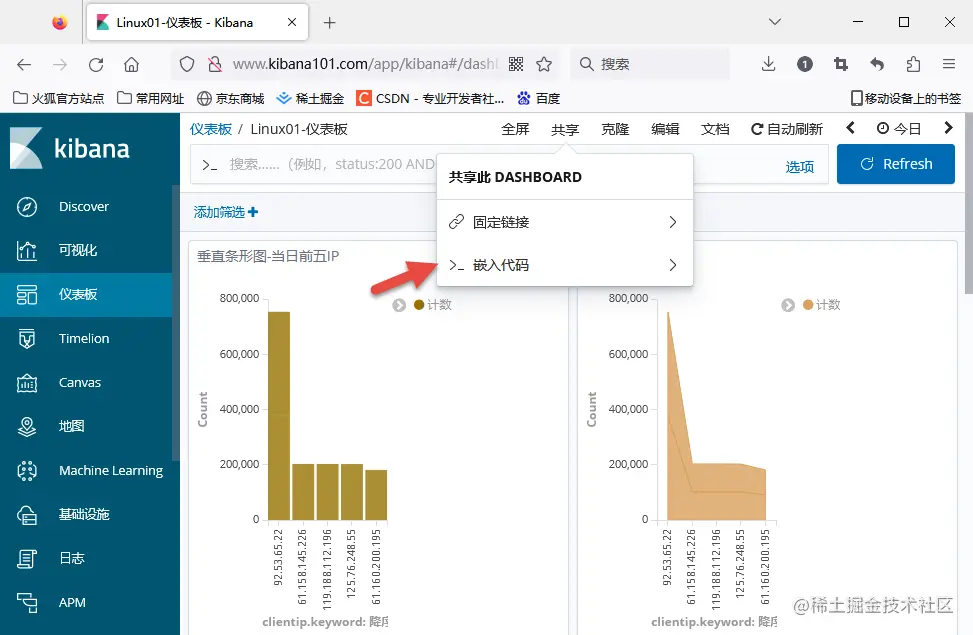Click the notification badge icon with 1
Screen dimensions: 973x635
click(x=805, y=64)
